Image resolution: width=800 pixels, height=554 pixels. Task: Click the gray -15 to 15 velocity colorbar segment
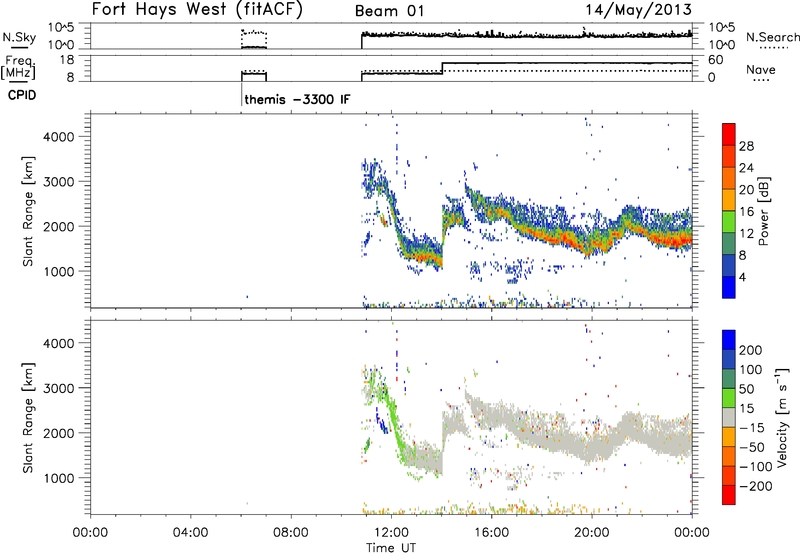[729, 418]
